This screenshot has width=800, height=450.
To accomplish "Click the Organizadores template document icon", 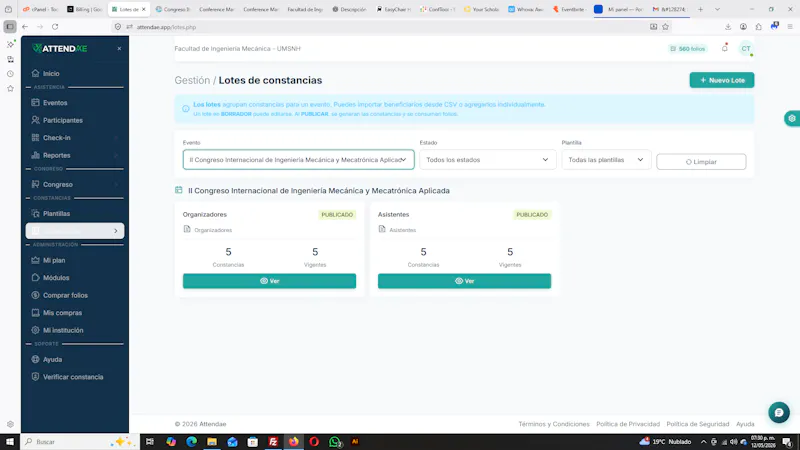I will click(187, 229).
